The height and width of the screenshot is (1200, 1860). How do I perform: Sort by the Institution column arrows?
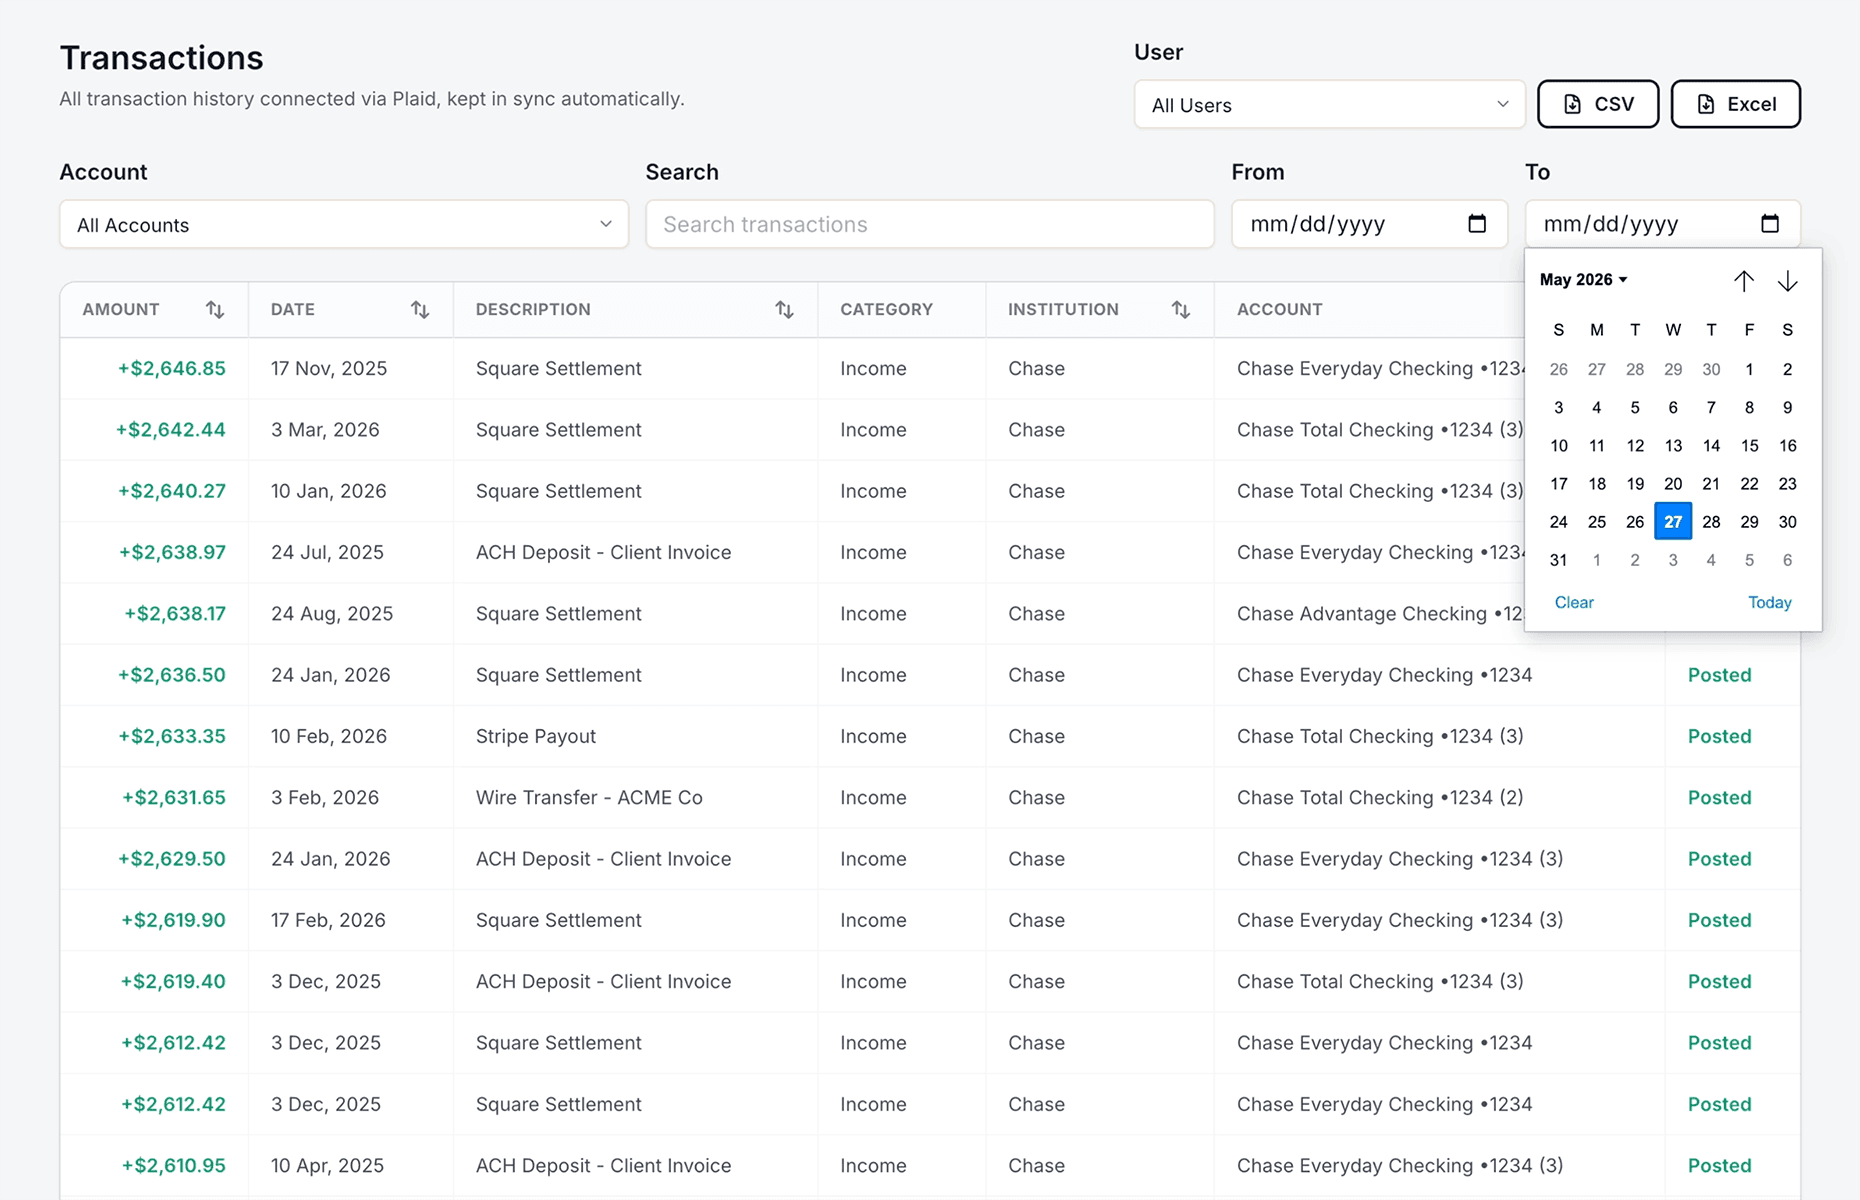click(1181, 310)
